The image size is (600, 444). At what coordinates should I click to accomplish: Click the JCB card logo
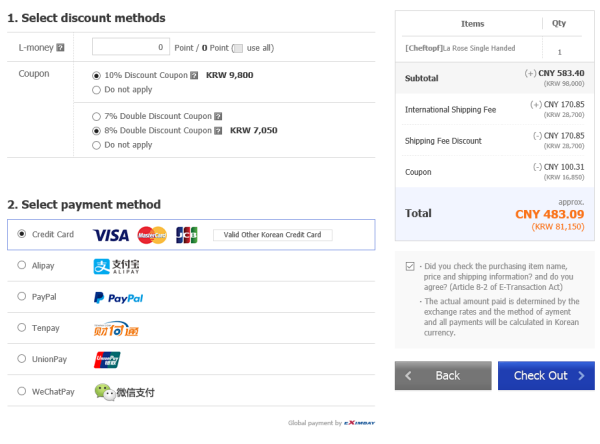click(x=186, y=235)
